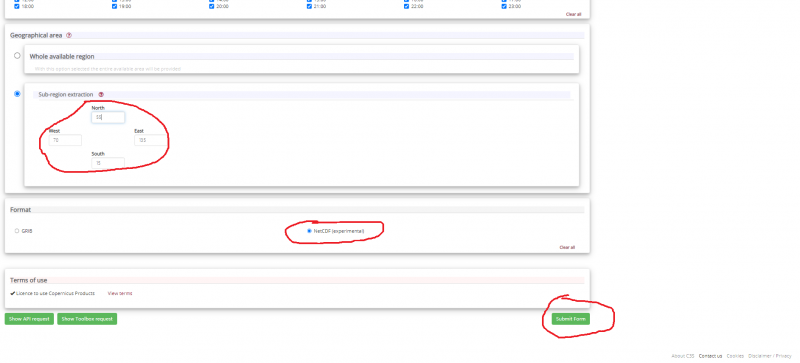Uncheck the 20:00 time checkbox
This screenshot has width=800, height=363.
tap(211, 7)
